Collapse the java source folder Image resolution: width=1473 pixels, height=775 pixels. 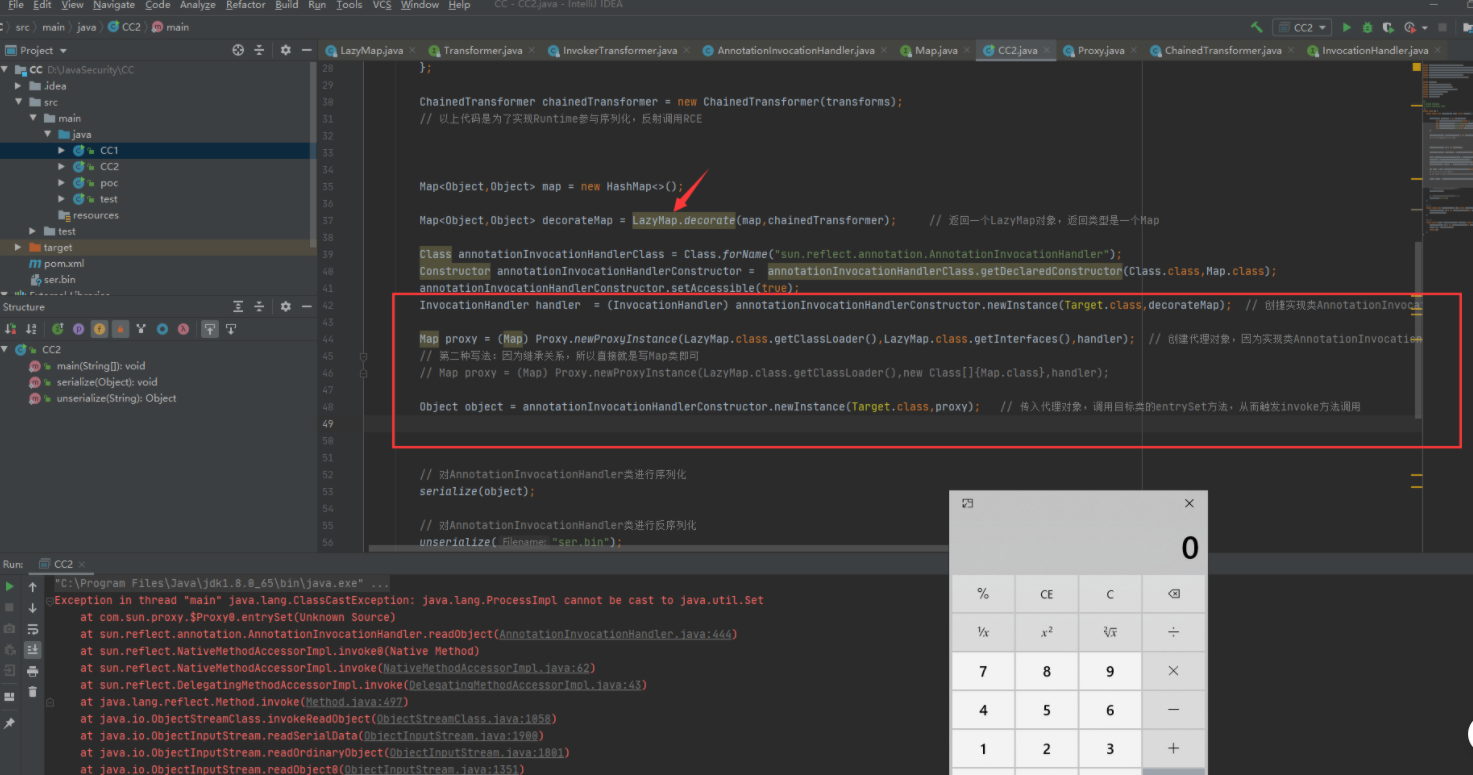[x=48, y=134]
